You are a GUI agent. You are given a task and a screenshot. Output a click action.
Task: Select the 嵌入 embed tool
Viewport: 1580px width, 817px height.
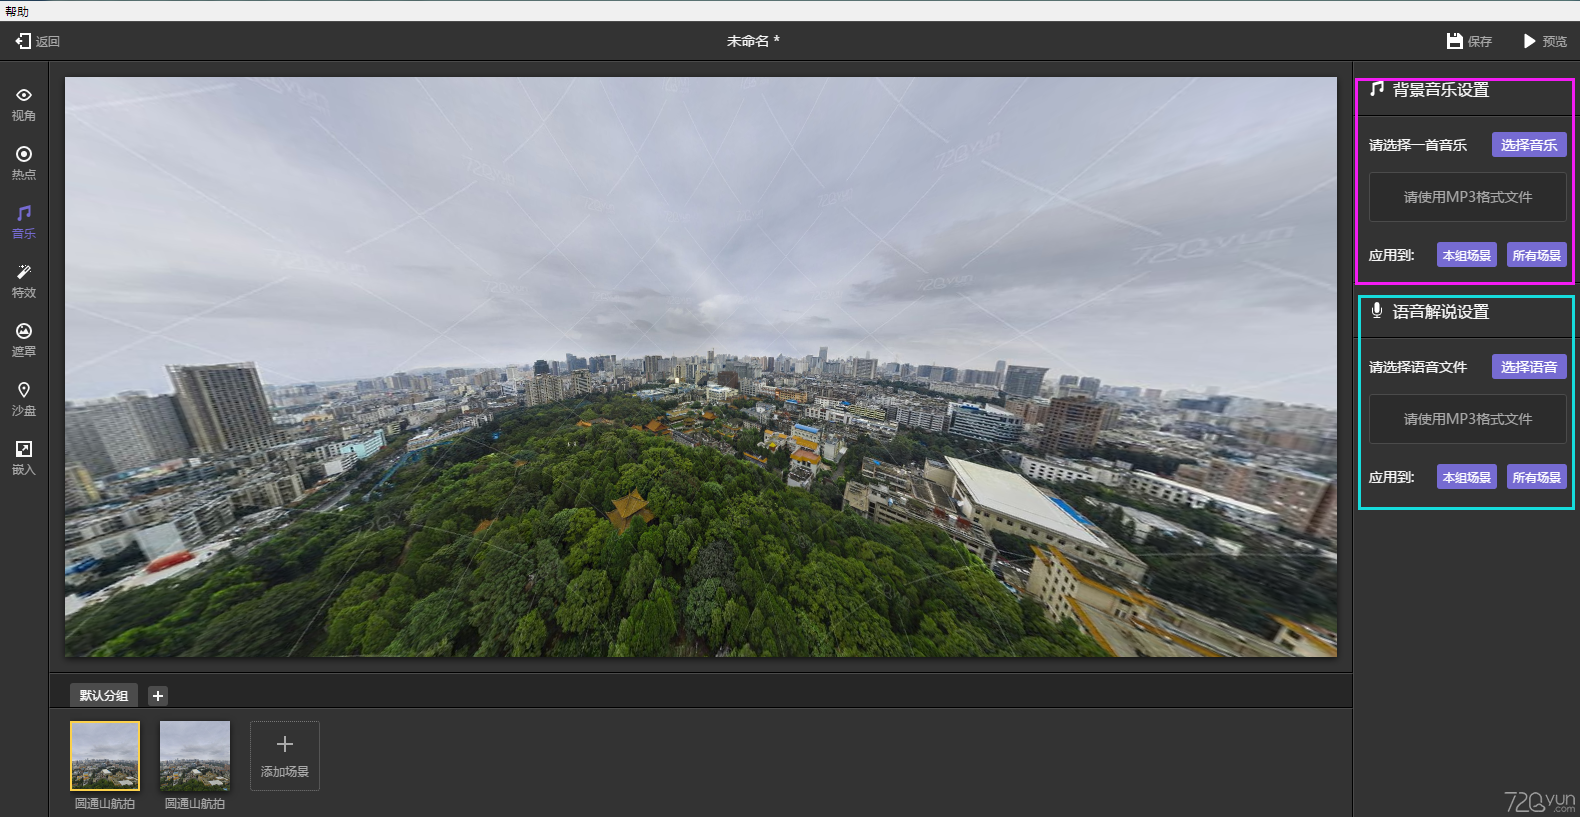point(24,458)
